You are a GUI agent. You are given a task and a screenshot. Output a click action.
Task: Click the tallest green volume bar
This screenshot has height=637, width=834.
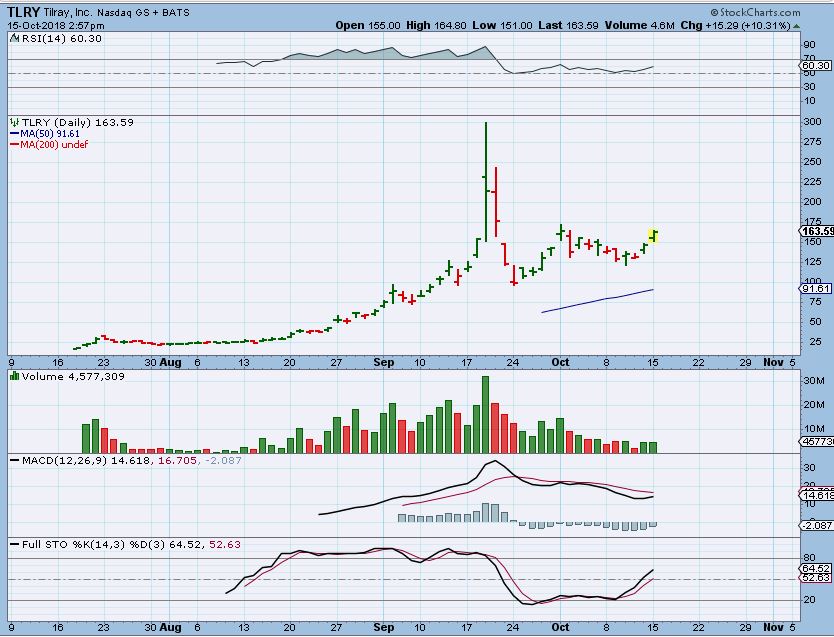click(x=485, y=414)
